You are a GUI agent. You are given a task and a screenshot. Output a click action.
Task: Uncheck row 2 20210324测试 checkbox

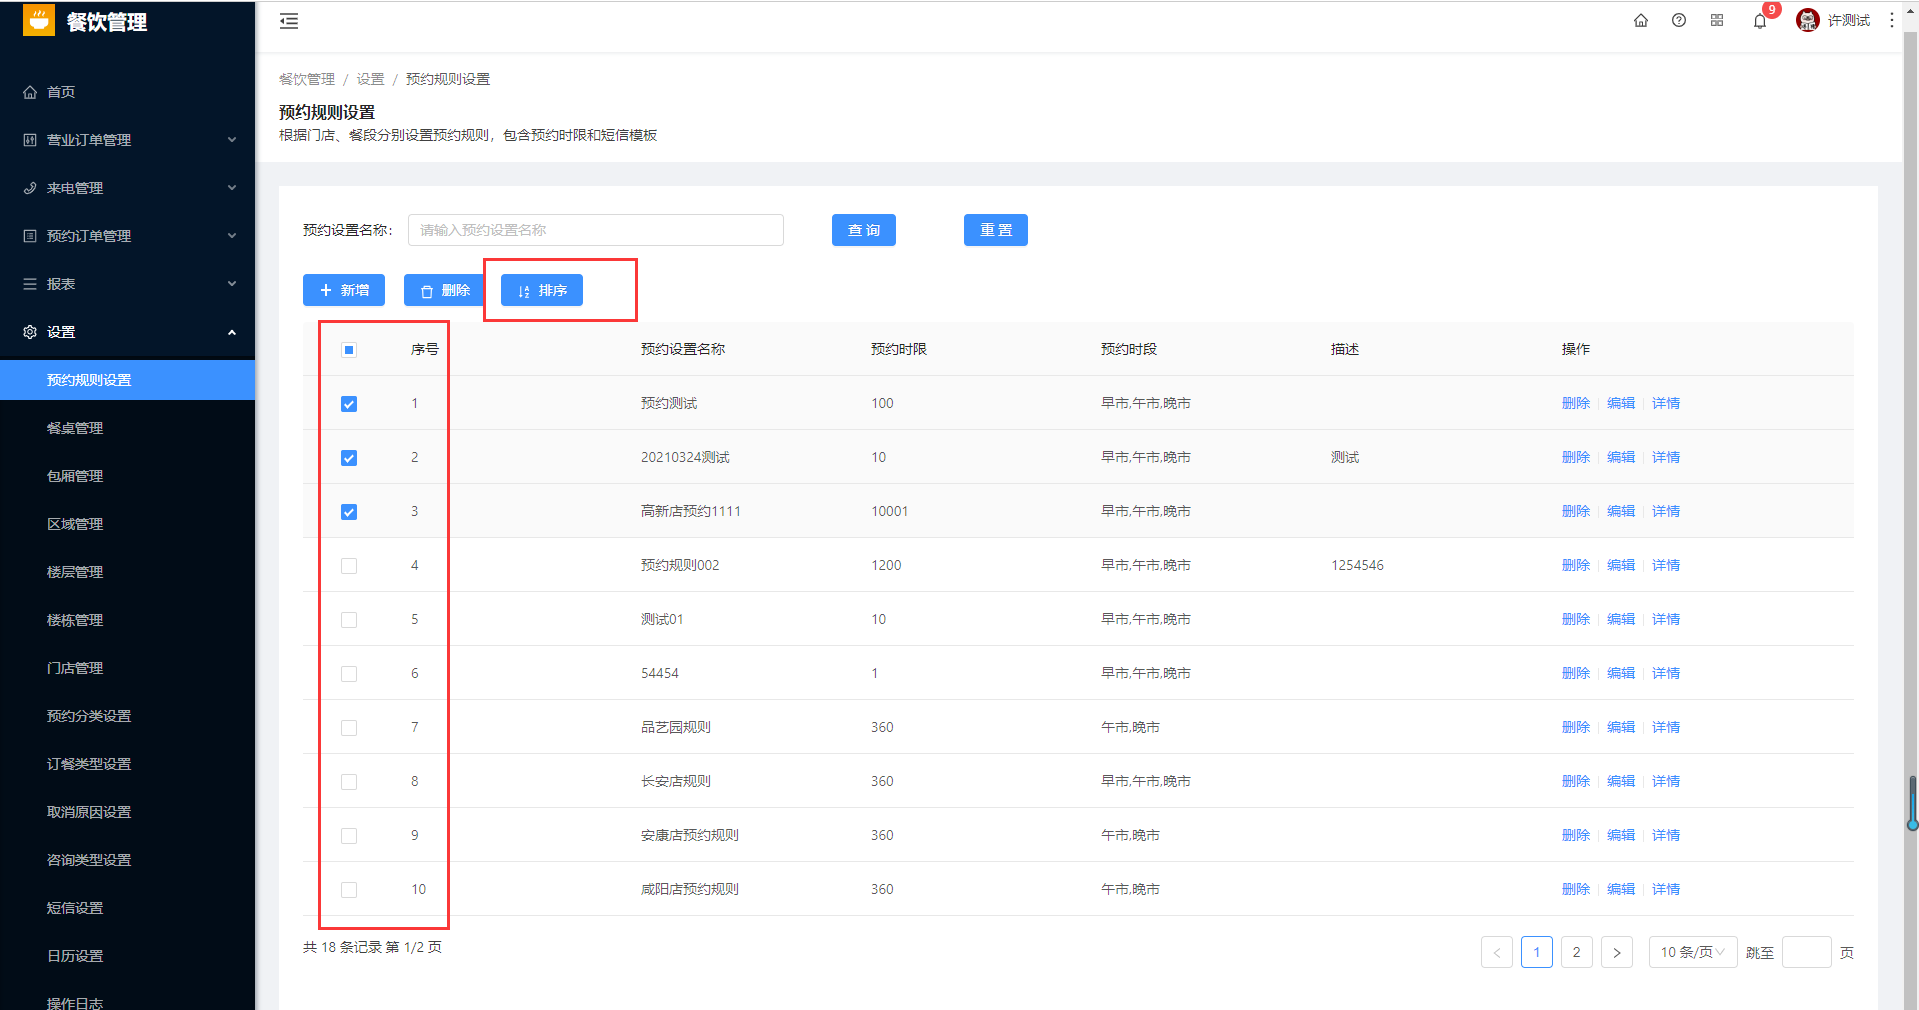pyautogui.click(x=349, y=458)
